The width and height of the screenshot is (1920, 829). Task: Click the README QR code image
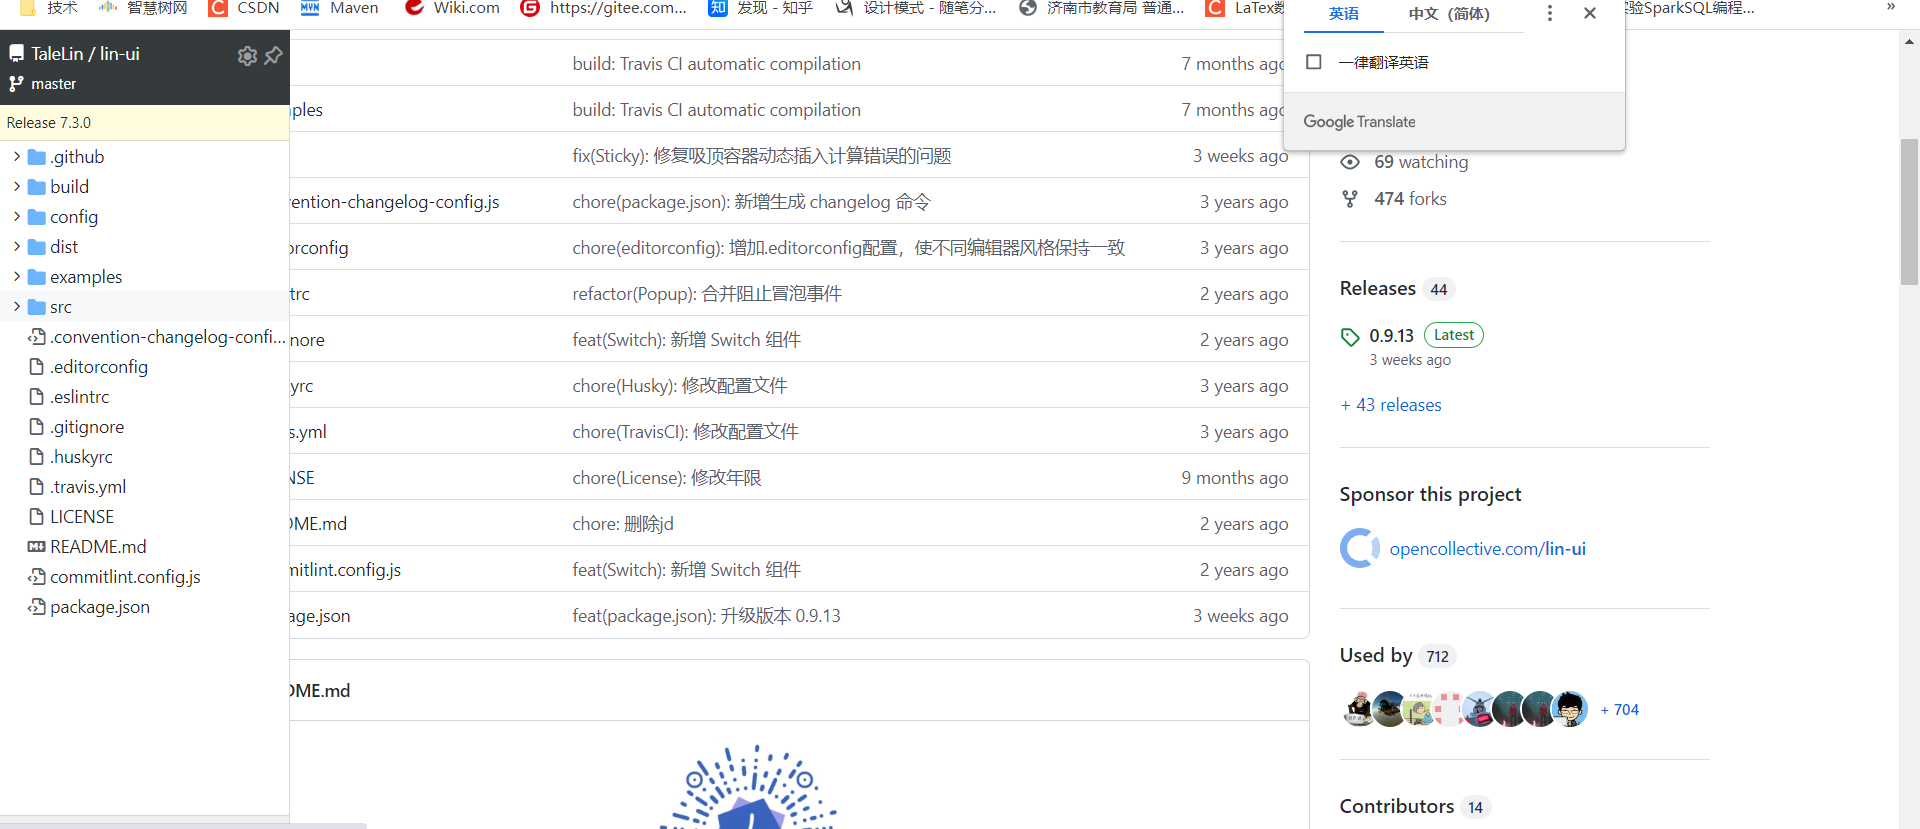pos(749,786)
